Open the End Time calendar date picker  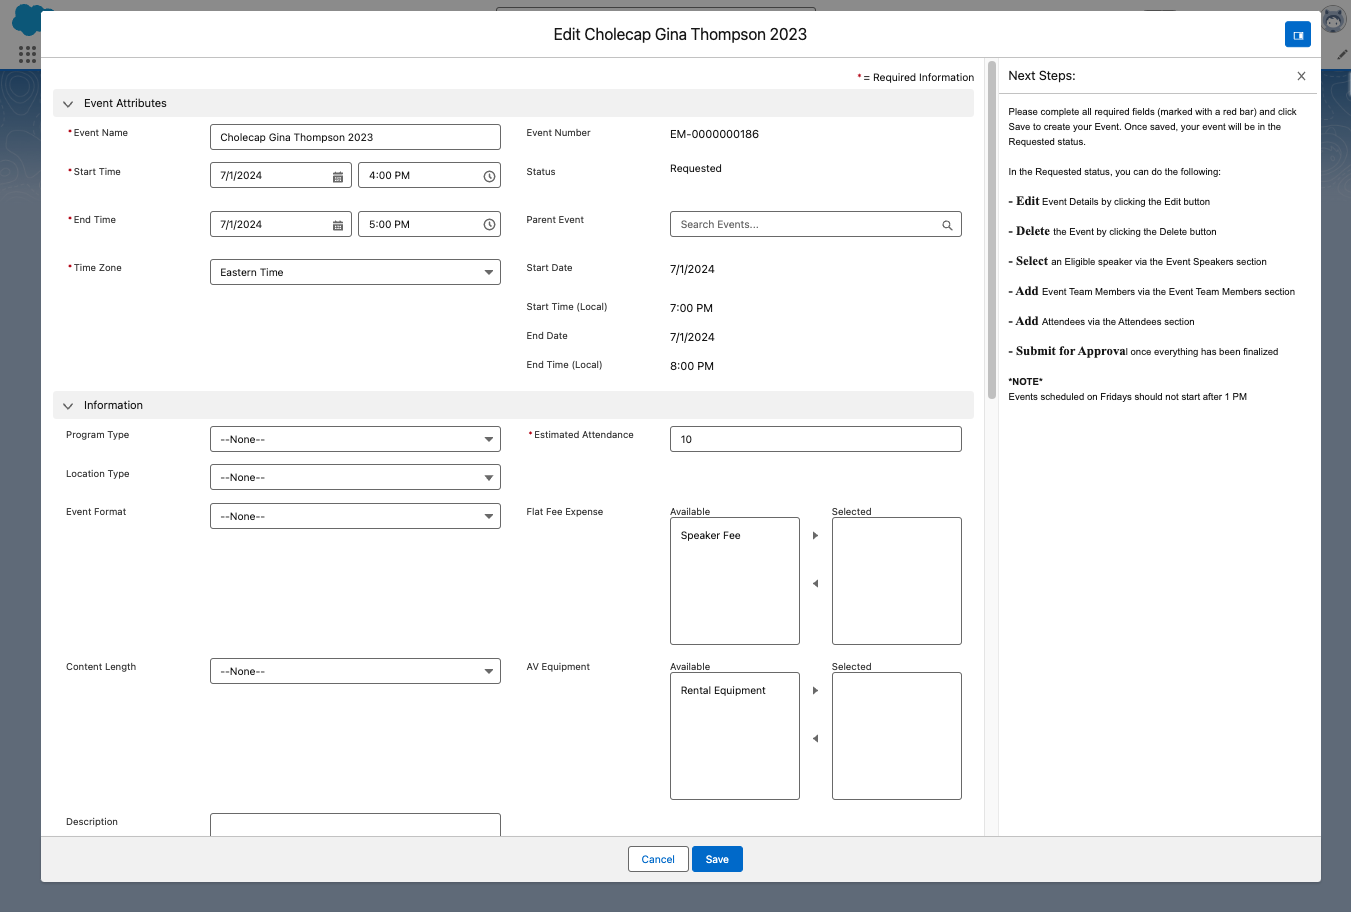click(338, 225)
